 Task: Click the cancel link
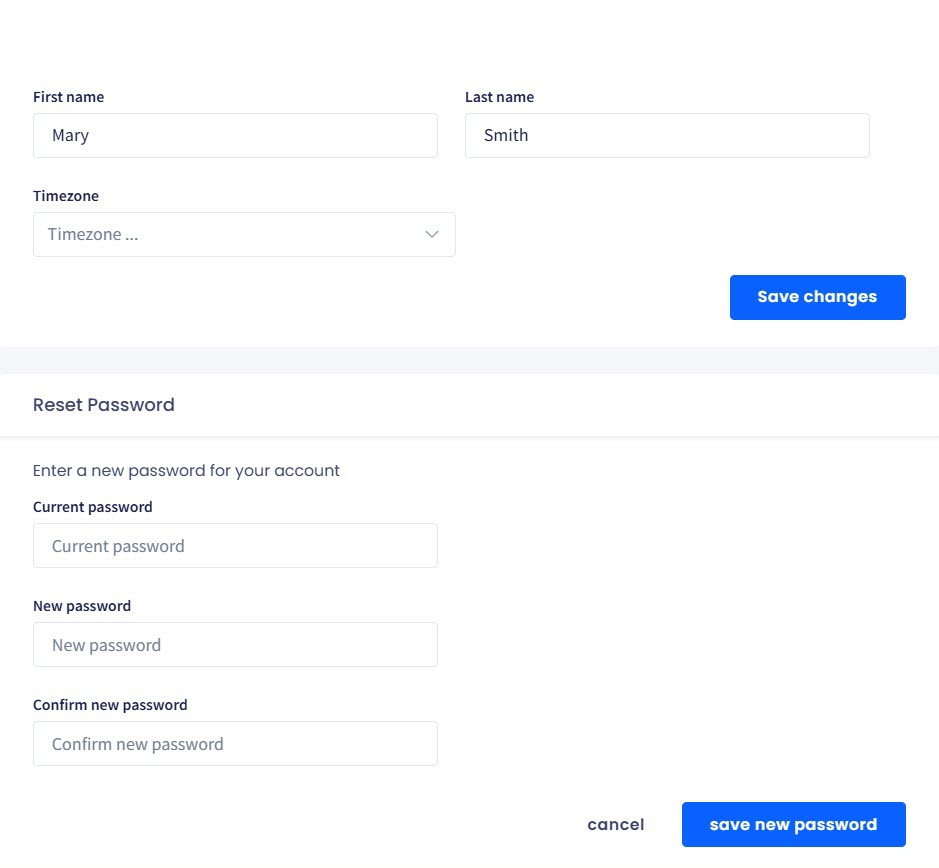point(616,824)
